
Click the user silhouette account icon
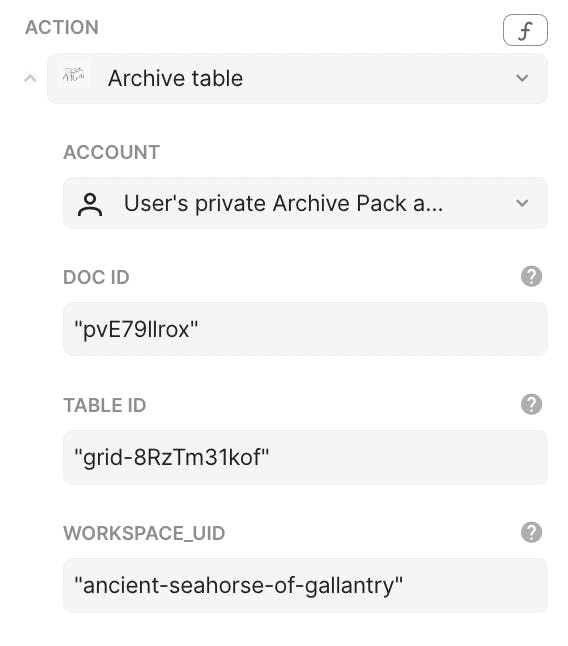(90, 204)
